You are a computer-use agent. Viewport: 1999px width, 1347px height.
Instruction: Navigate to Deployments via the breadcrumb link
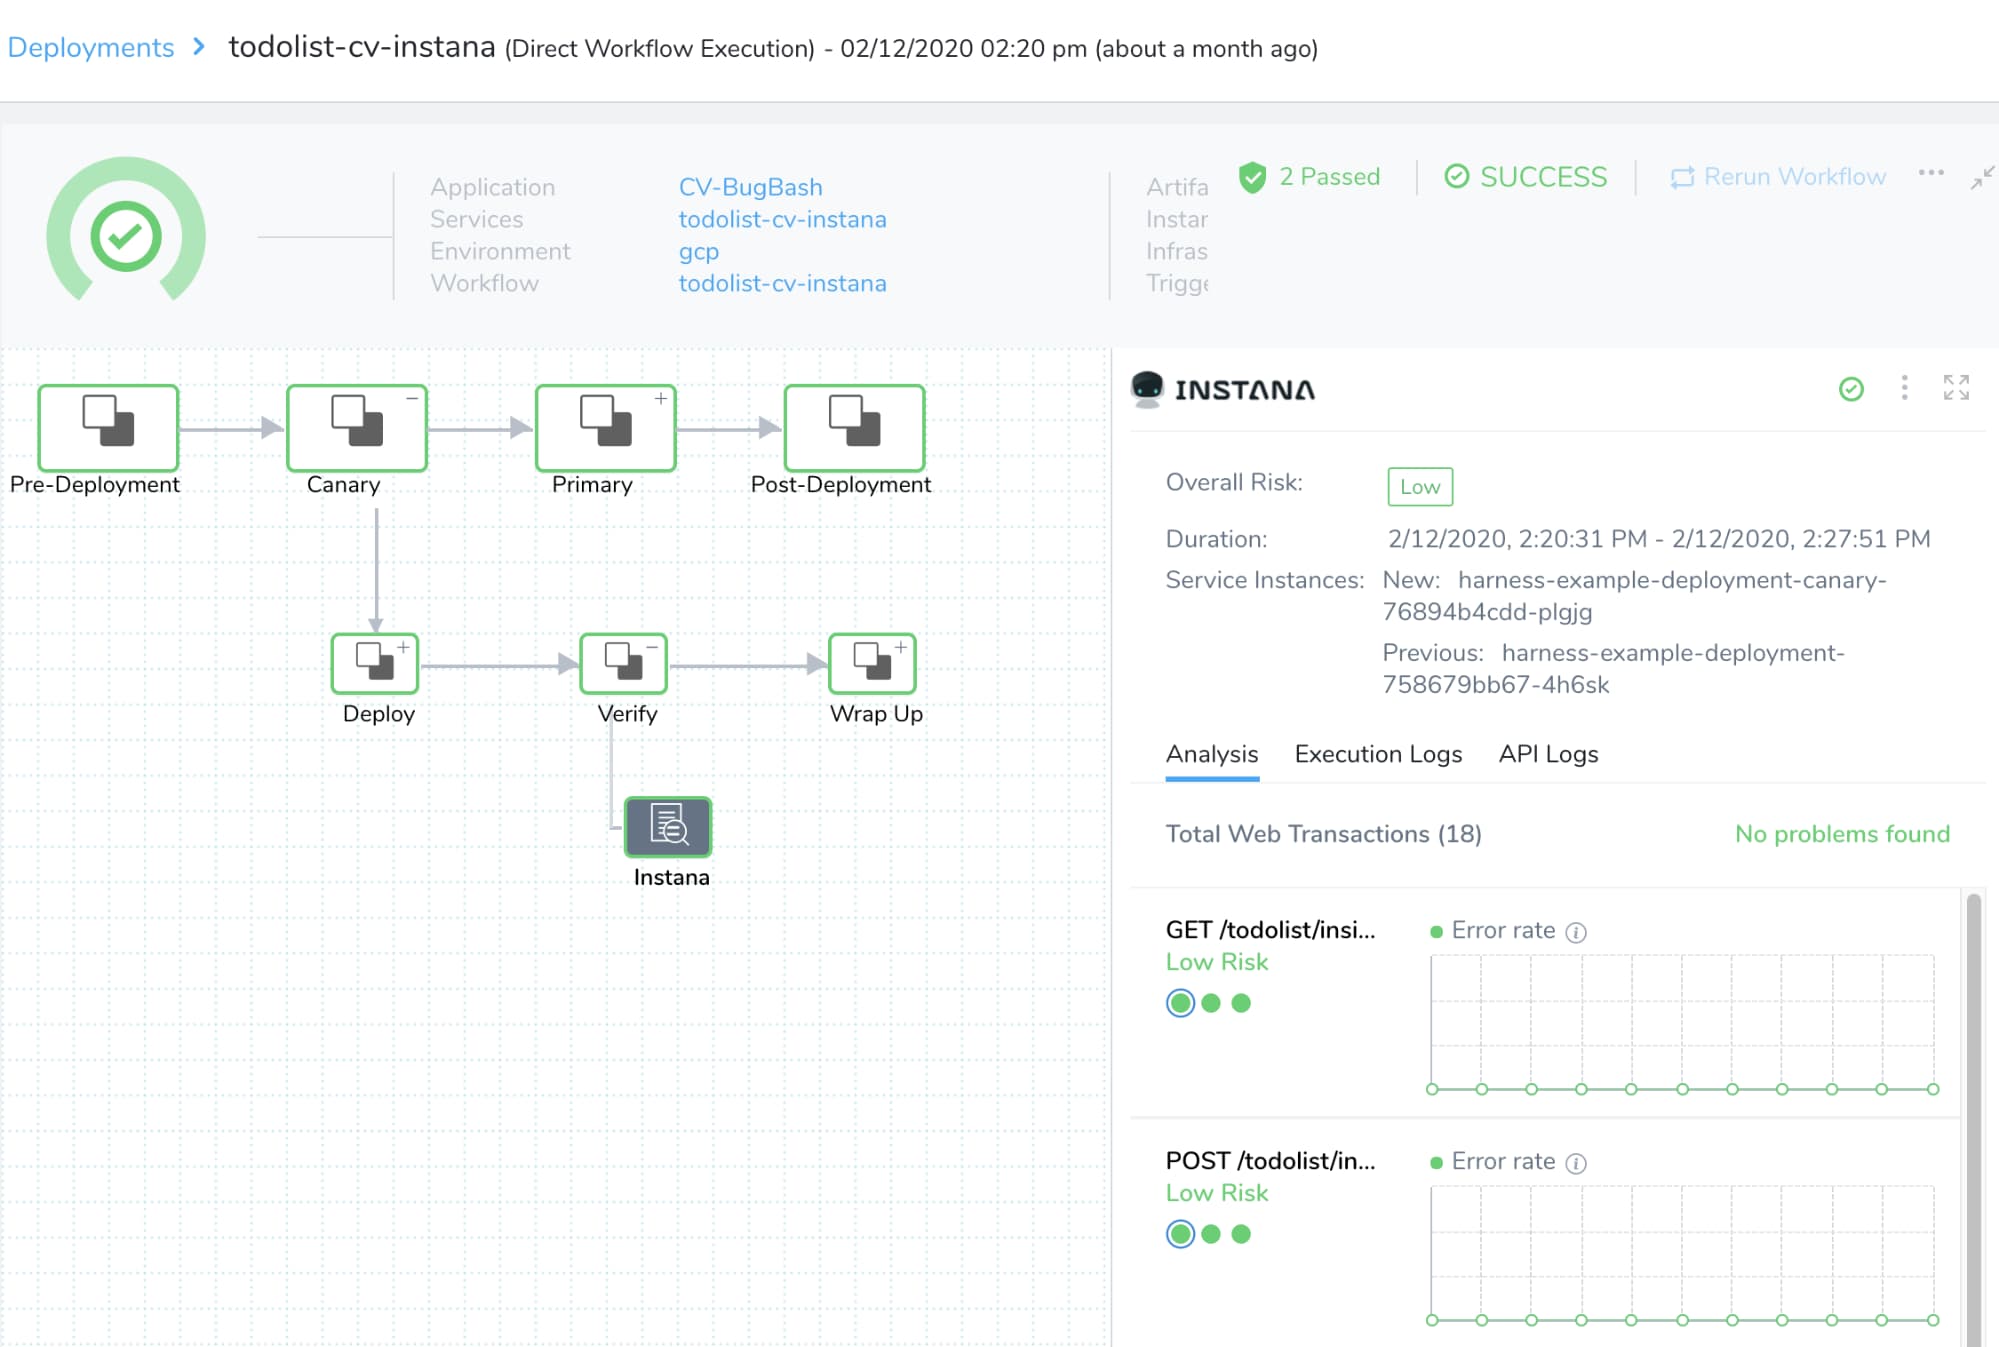click(x=90, y=46)
